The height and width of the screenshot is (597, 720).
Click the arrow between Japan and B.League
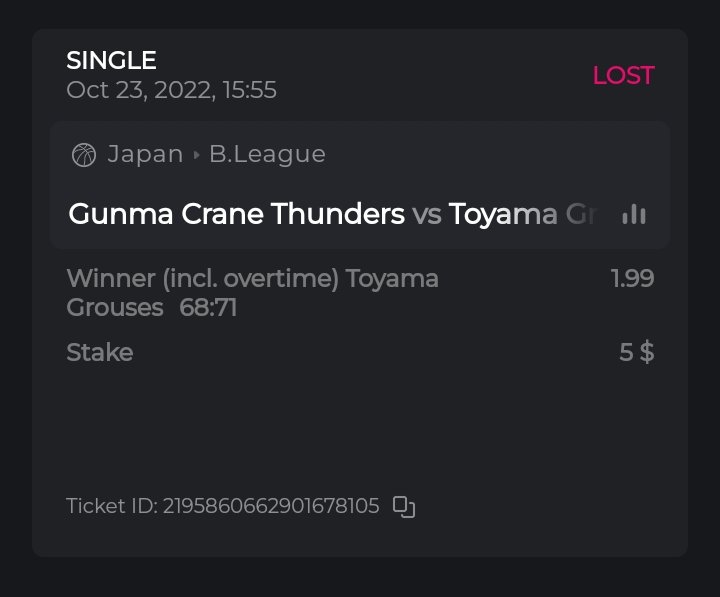pos(196,155)
